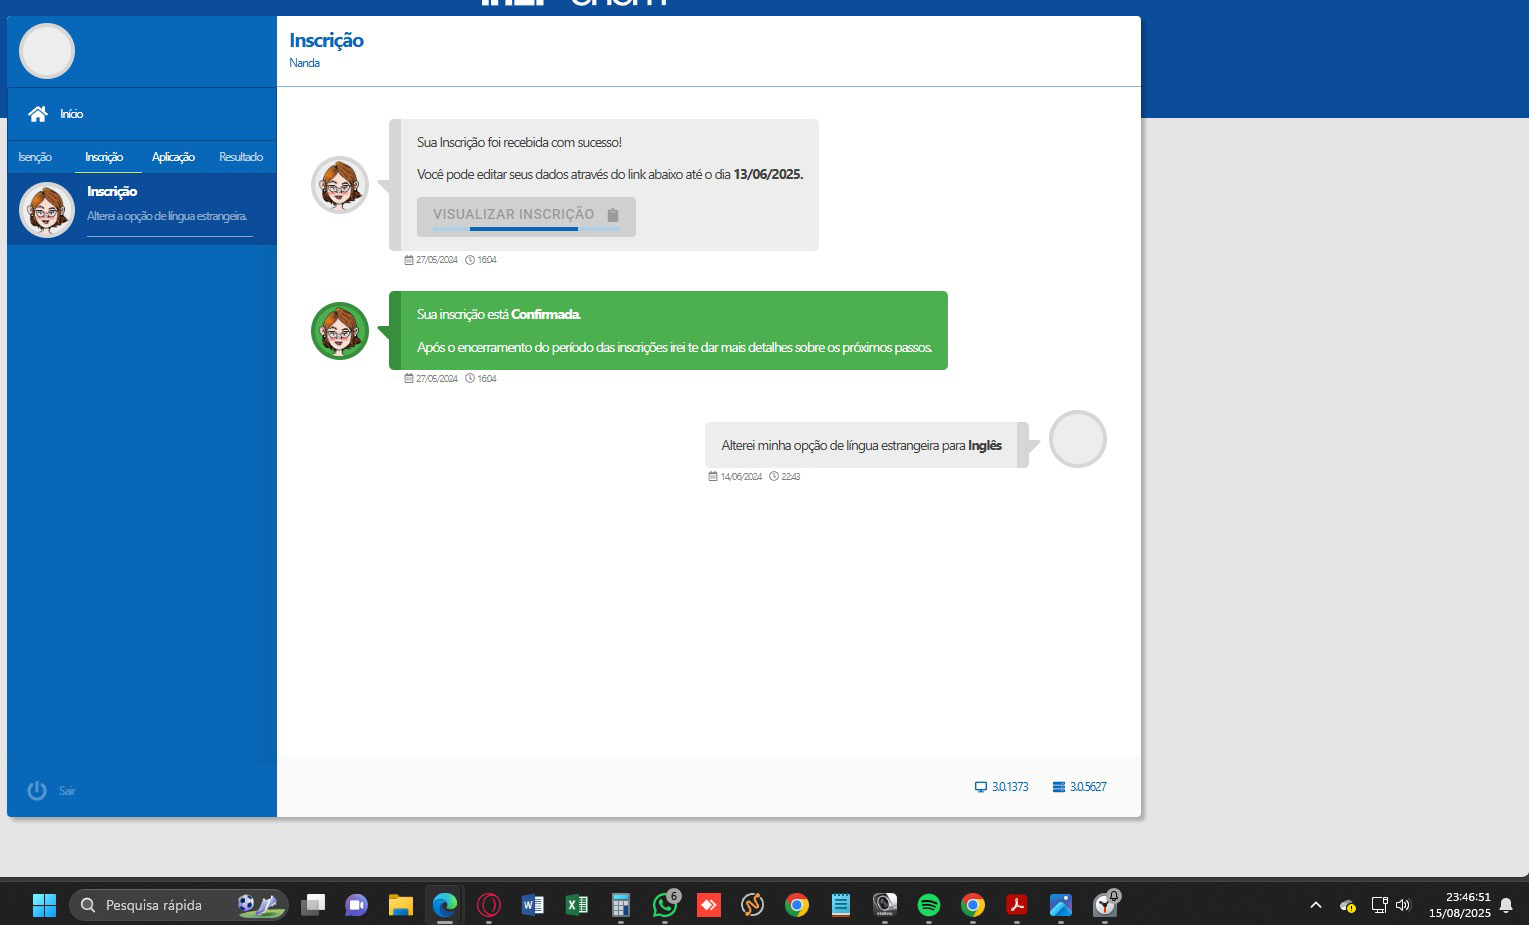Click the Sair power icon
Screen dimensions: 1529x925
pyautogui.click(x=37, y=791)
